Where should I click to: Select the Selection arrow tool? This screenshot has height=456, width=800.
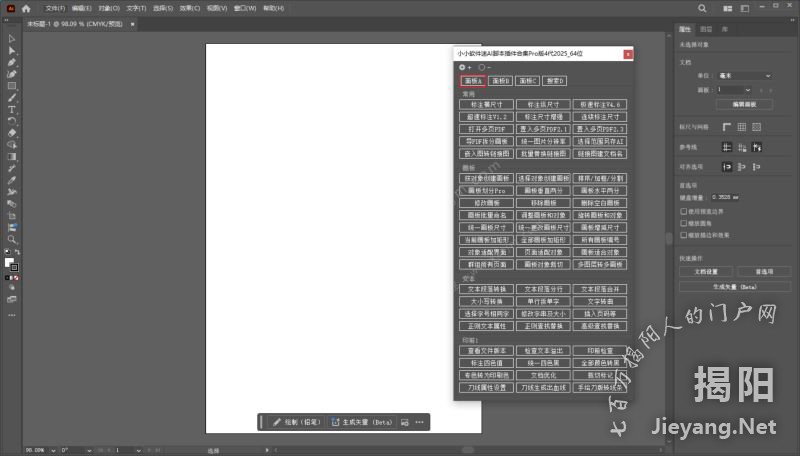(11, 38)
